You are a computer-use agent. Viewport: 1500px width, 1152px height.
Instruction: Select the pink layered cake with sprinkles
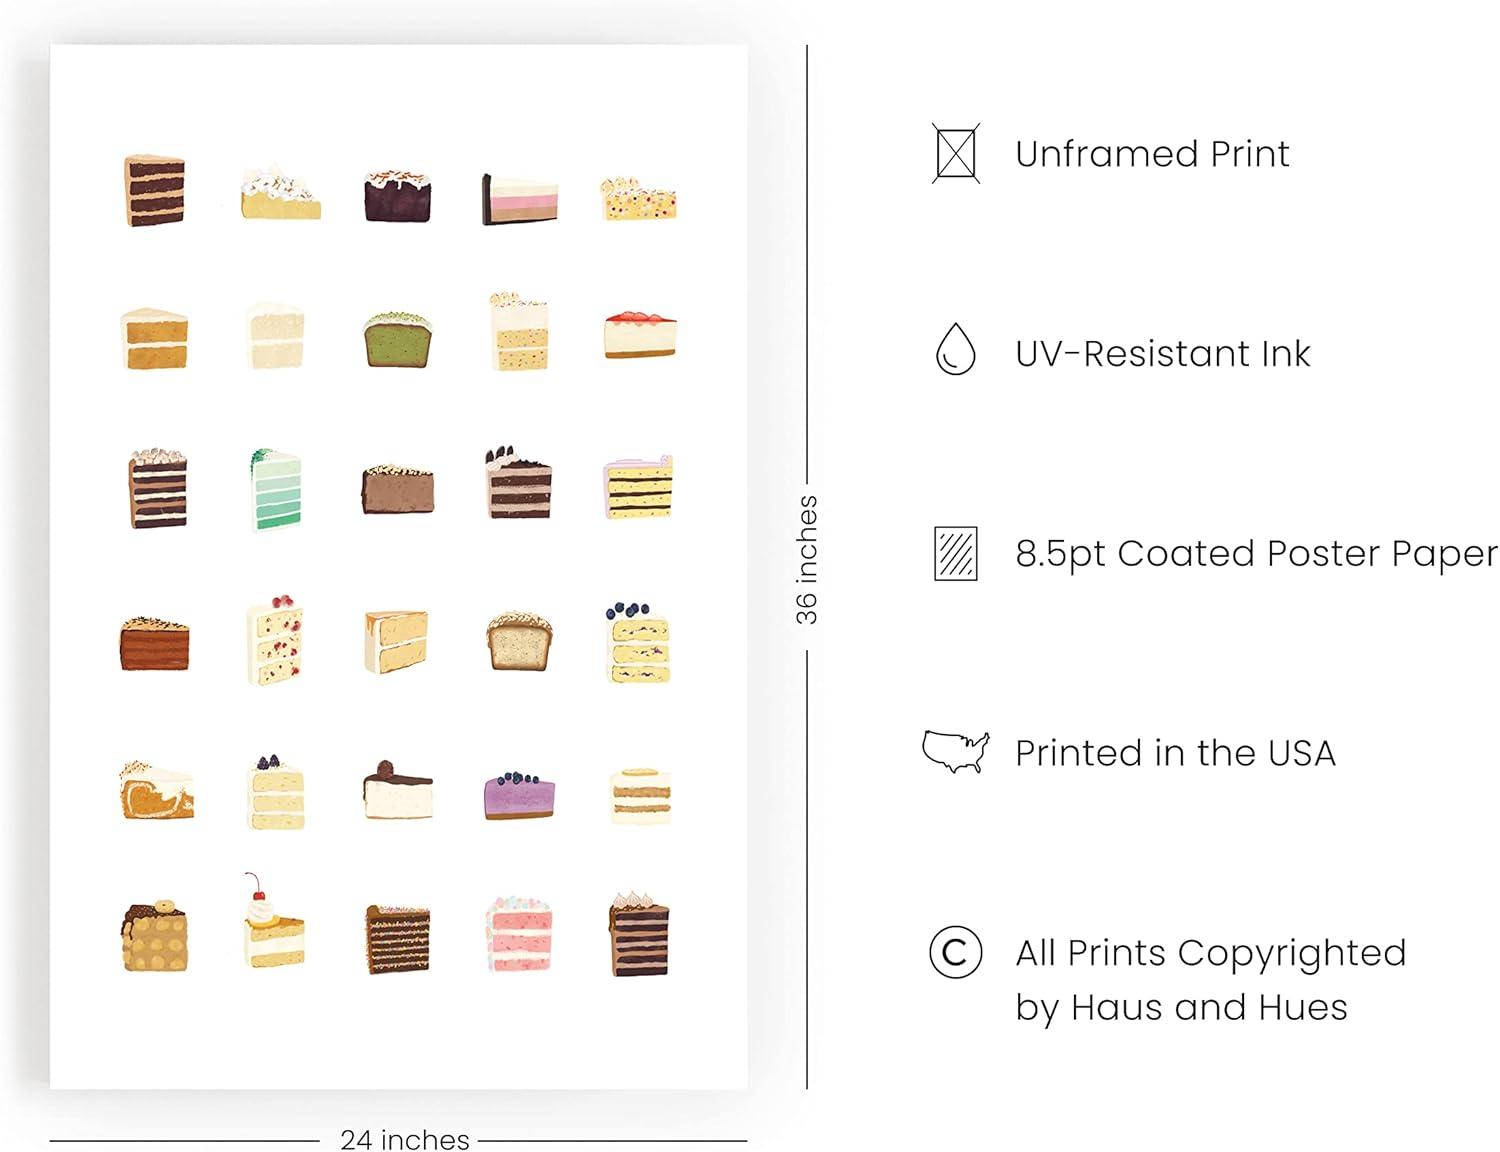pyautogui.click(x=518, y=933)
